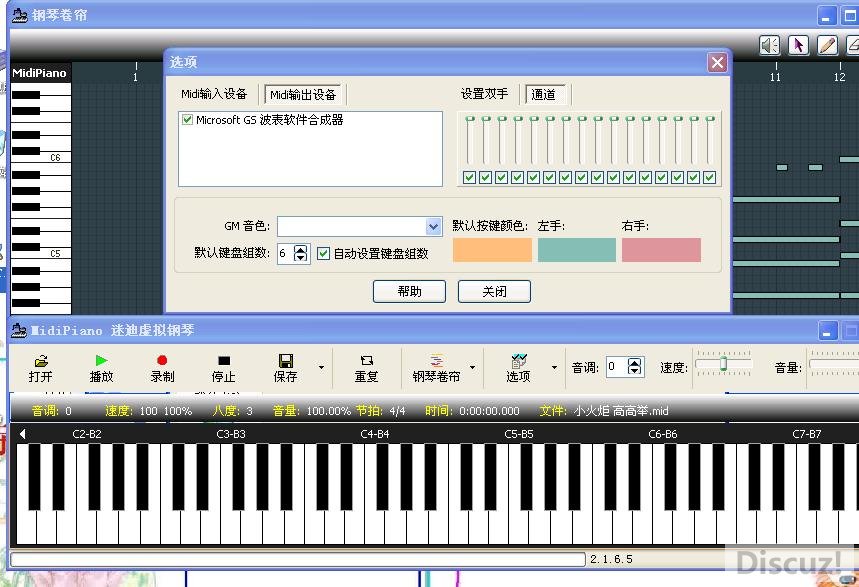Minimize the MidiPiano main window
Viewport: 859px width, 587px height.
click(827, 331)
